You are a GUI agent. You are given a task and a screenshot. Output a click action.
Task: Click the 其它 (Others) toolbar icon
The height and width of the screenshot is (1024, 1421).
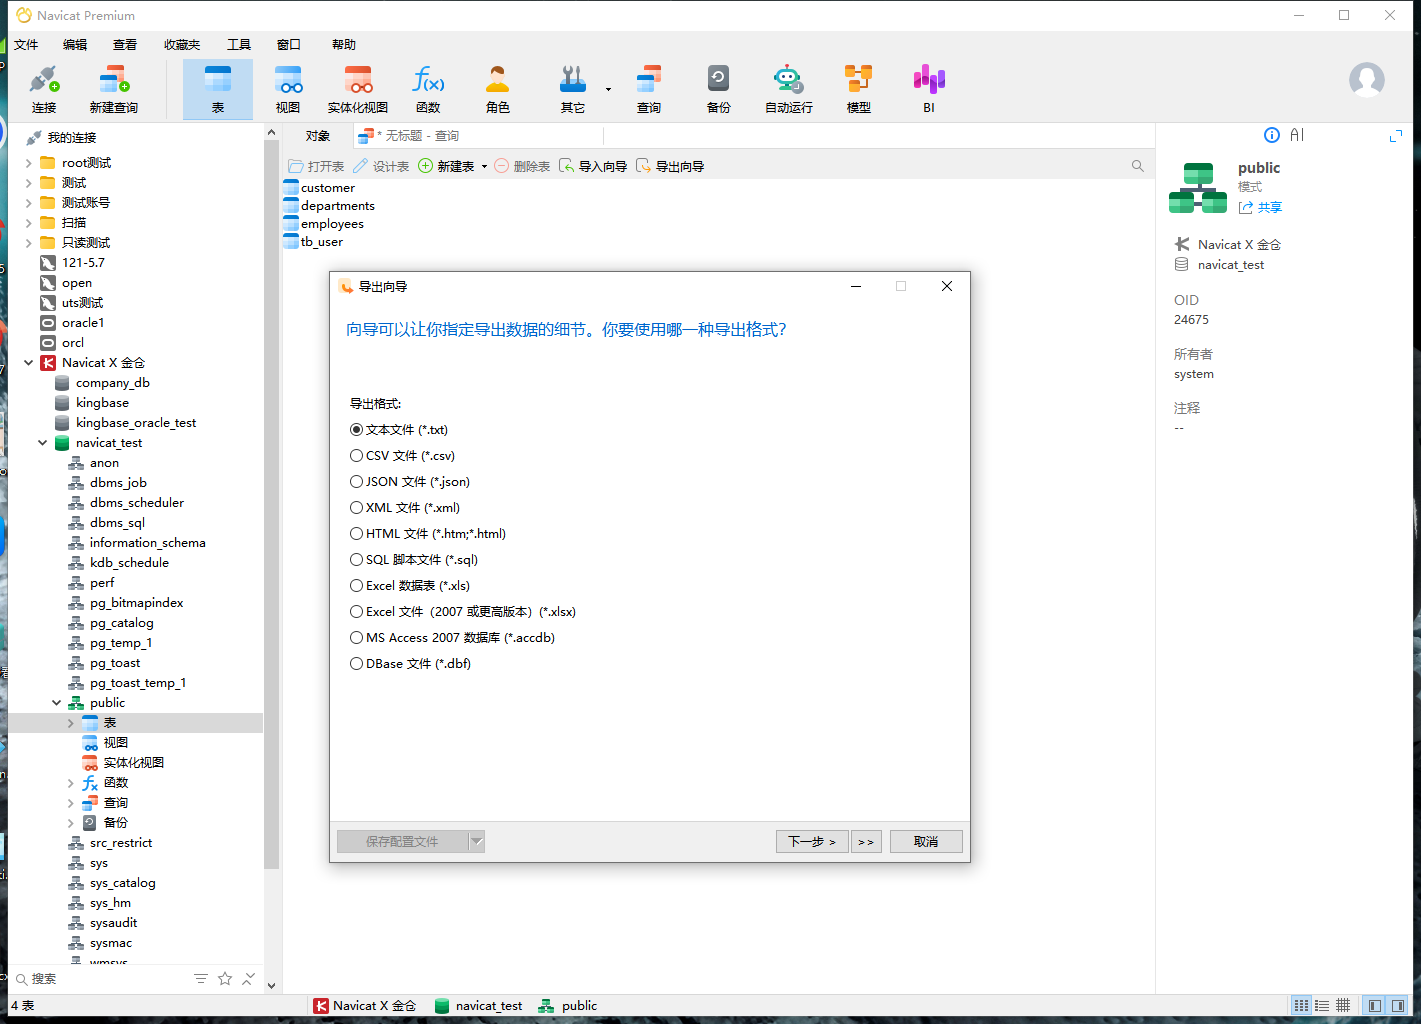[573, 89]
